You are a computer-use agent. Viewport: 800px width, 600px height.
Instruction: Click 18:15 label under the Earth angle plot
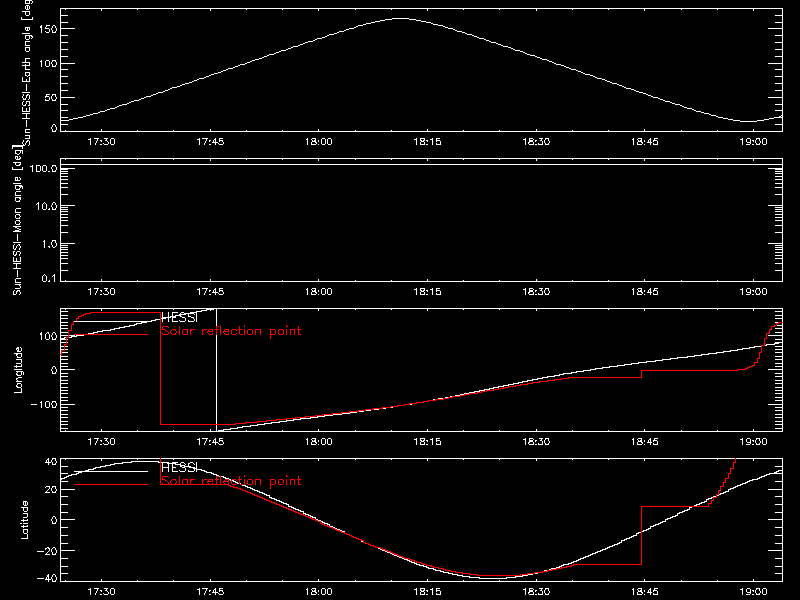click(427, 141)
